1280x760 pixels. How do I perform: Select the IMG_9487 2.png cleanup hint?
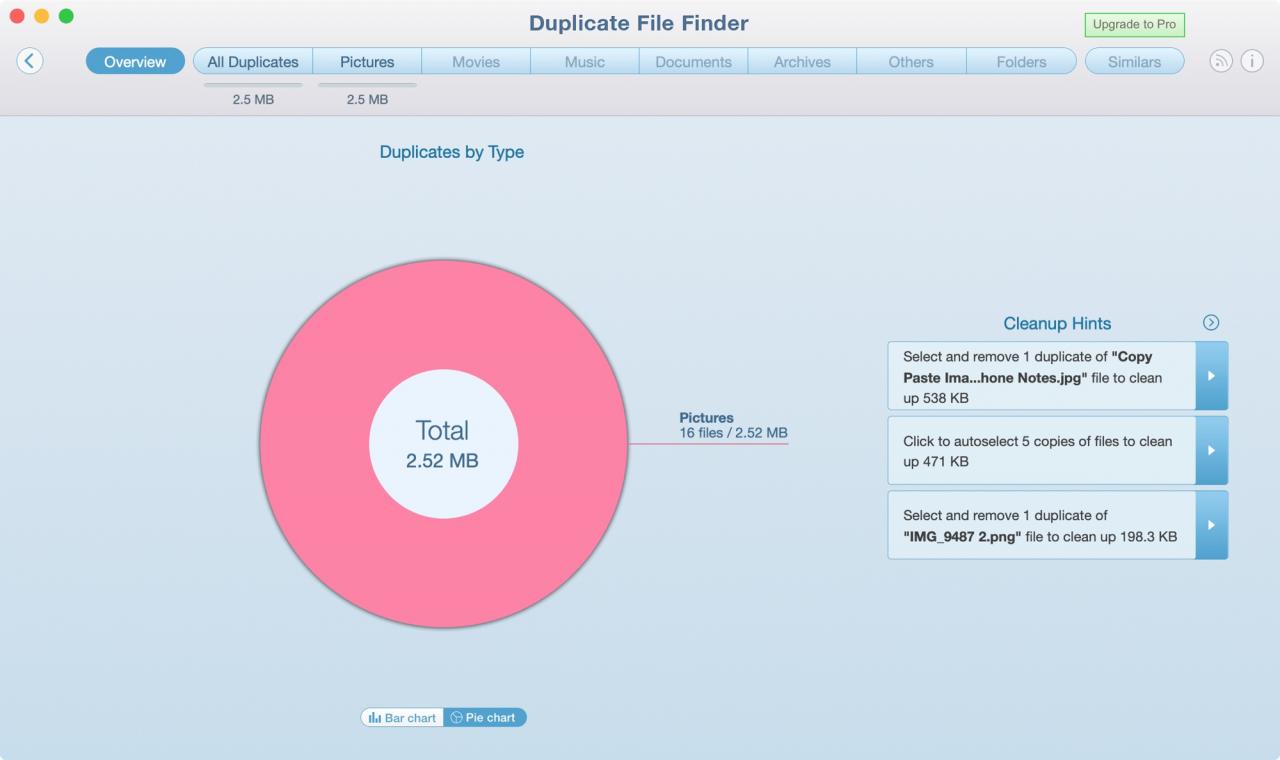click(1042, 525)
